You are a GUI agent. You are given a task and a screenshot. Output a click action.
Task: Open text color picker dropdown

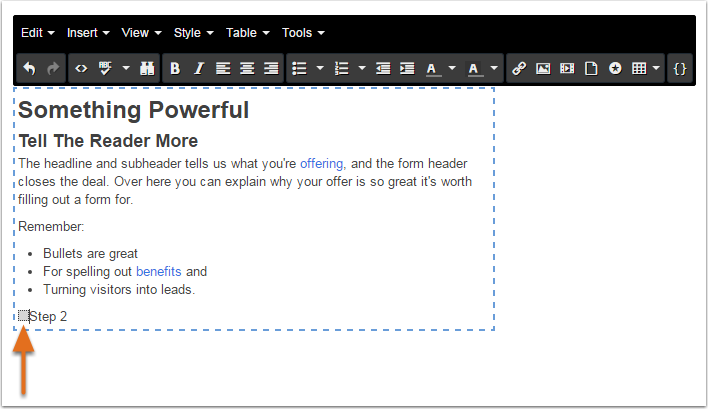coord(452,69)
